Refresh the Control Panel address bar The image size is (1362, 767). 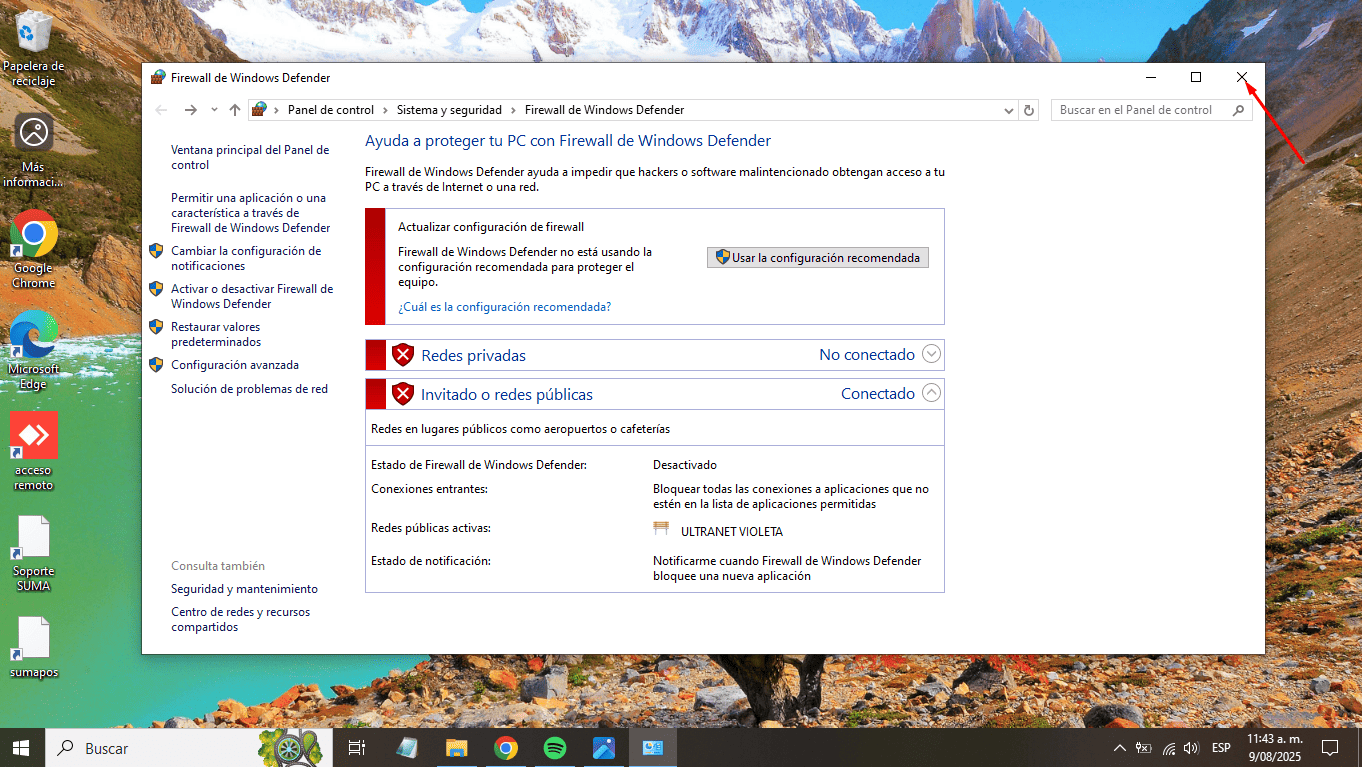[1029, 110]
